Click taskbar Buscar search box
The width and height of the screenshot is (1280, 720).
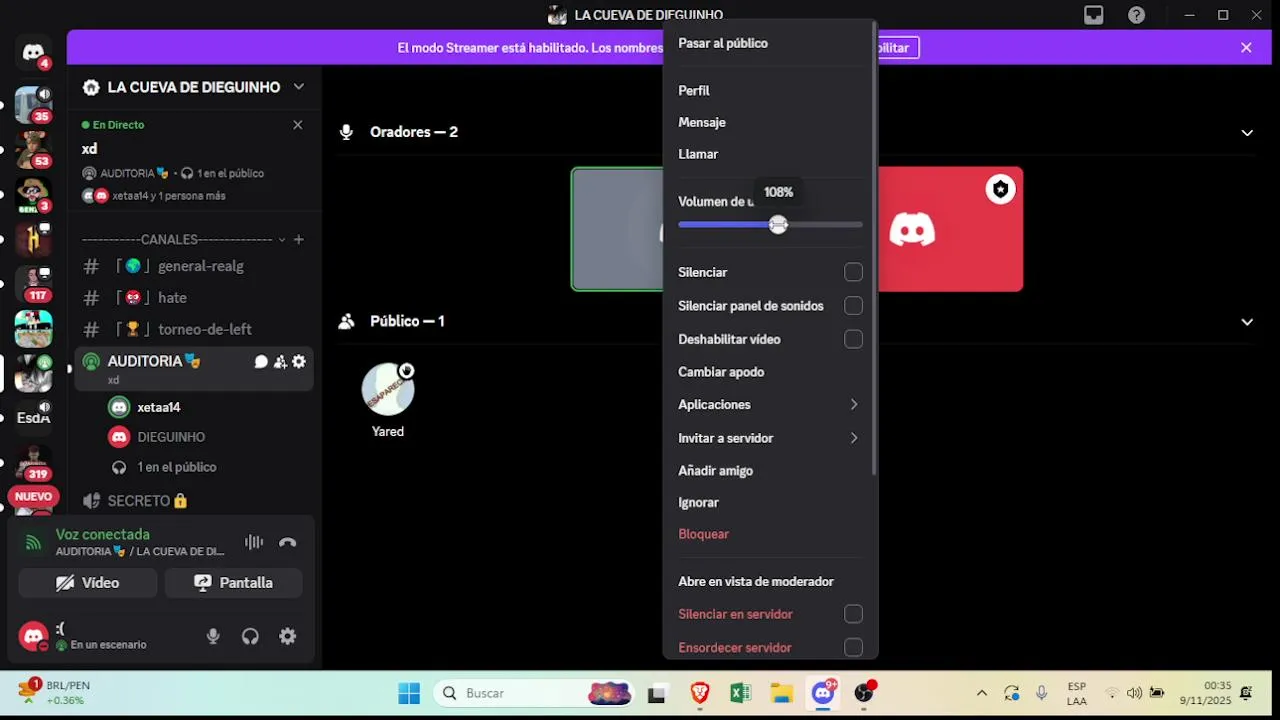[x=536, y=693]
